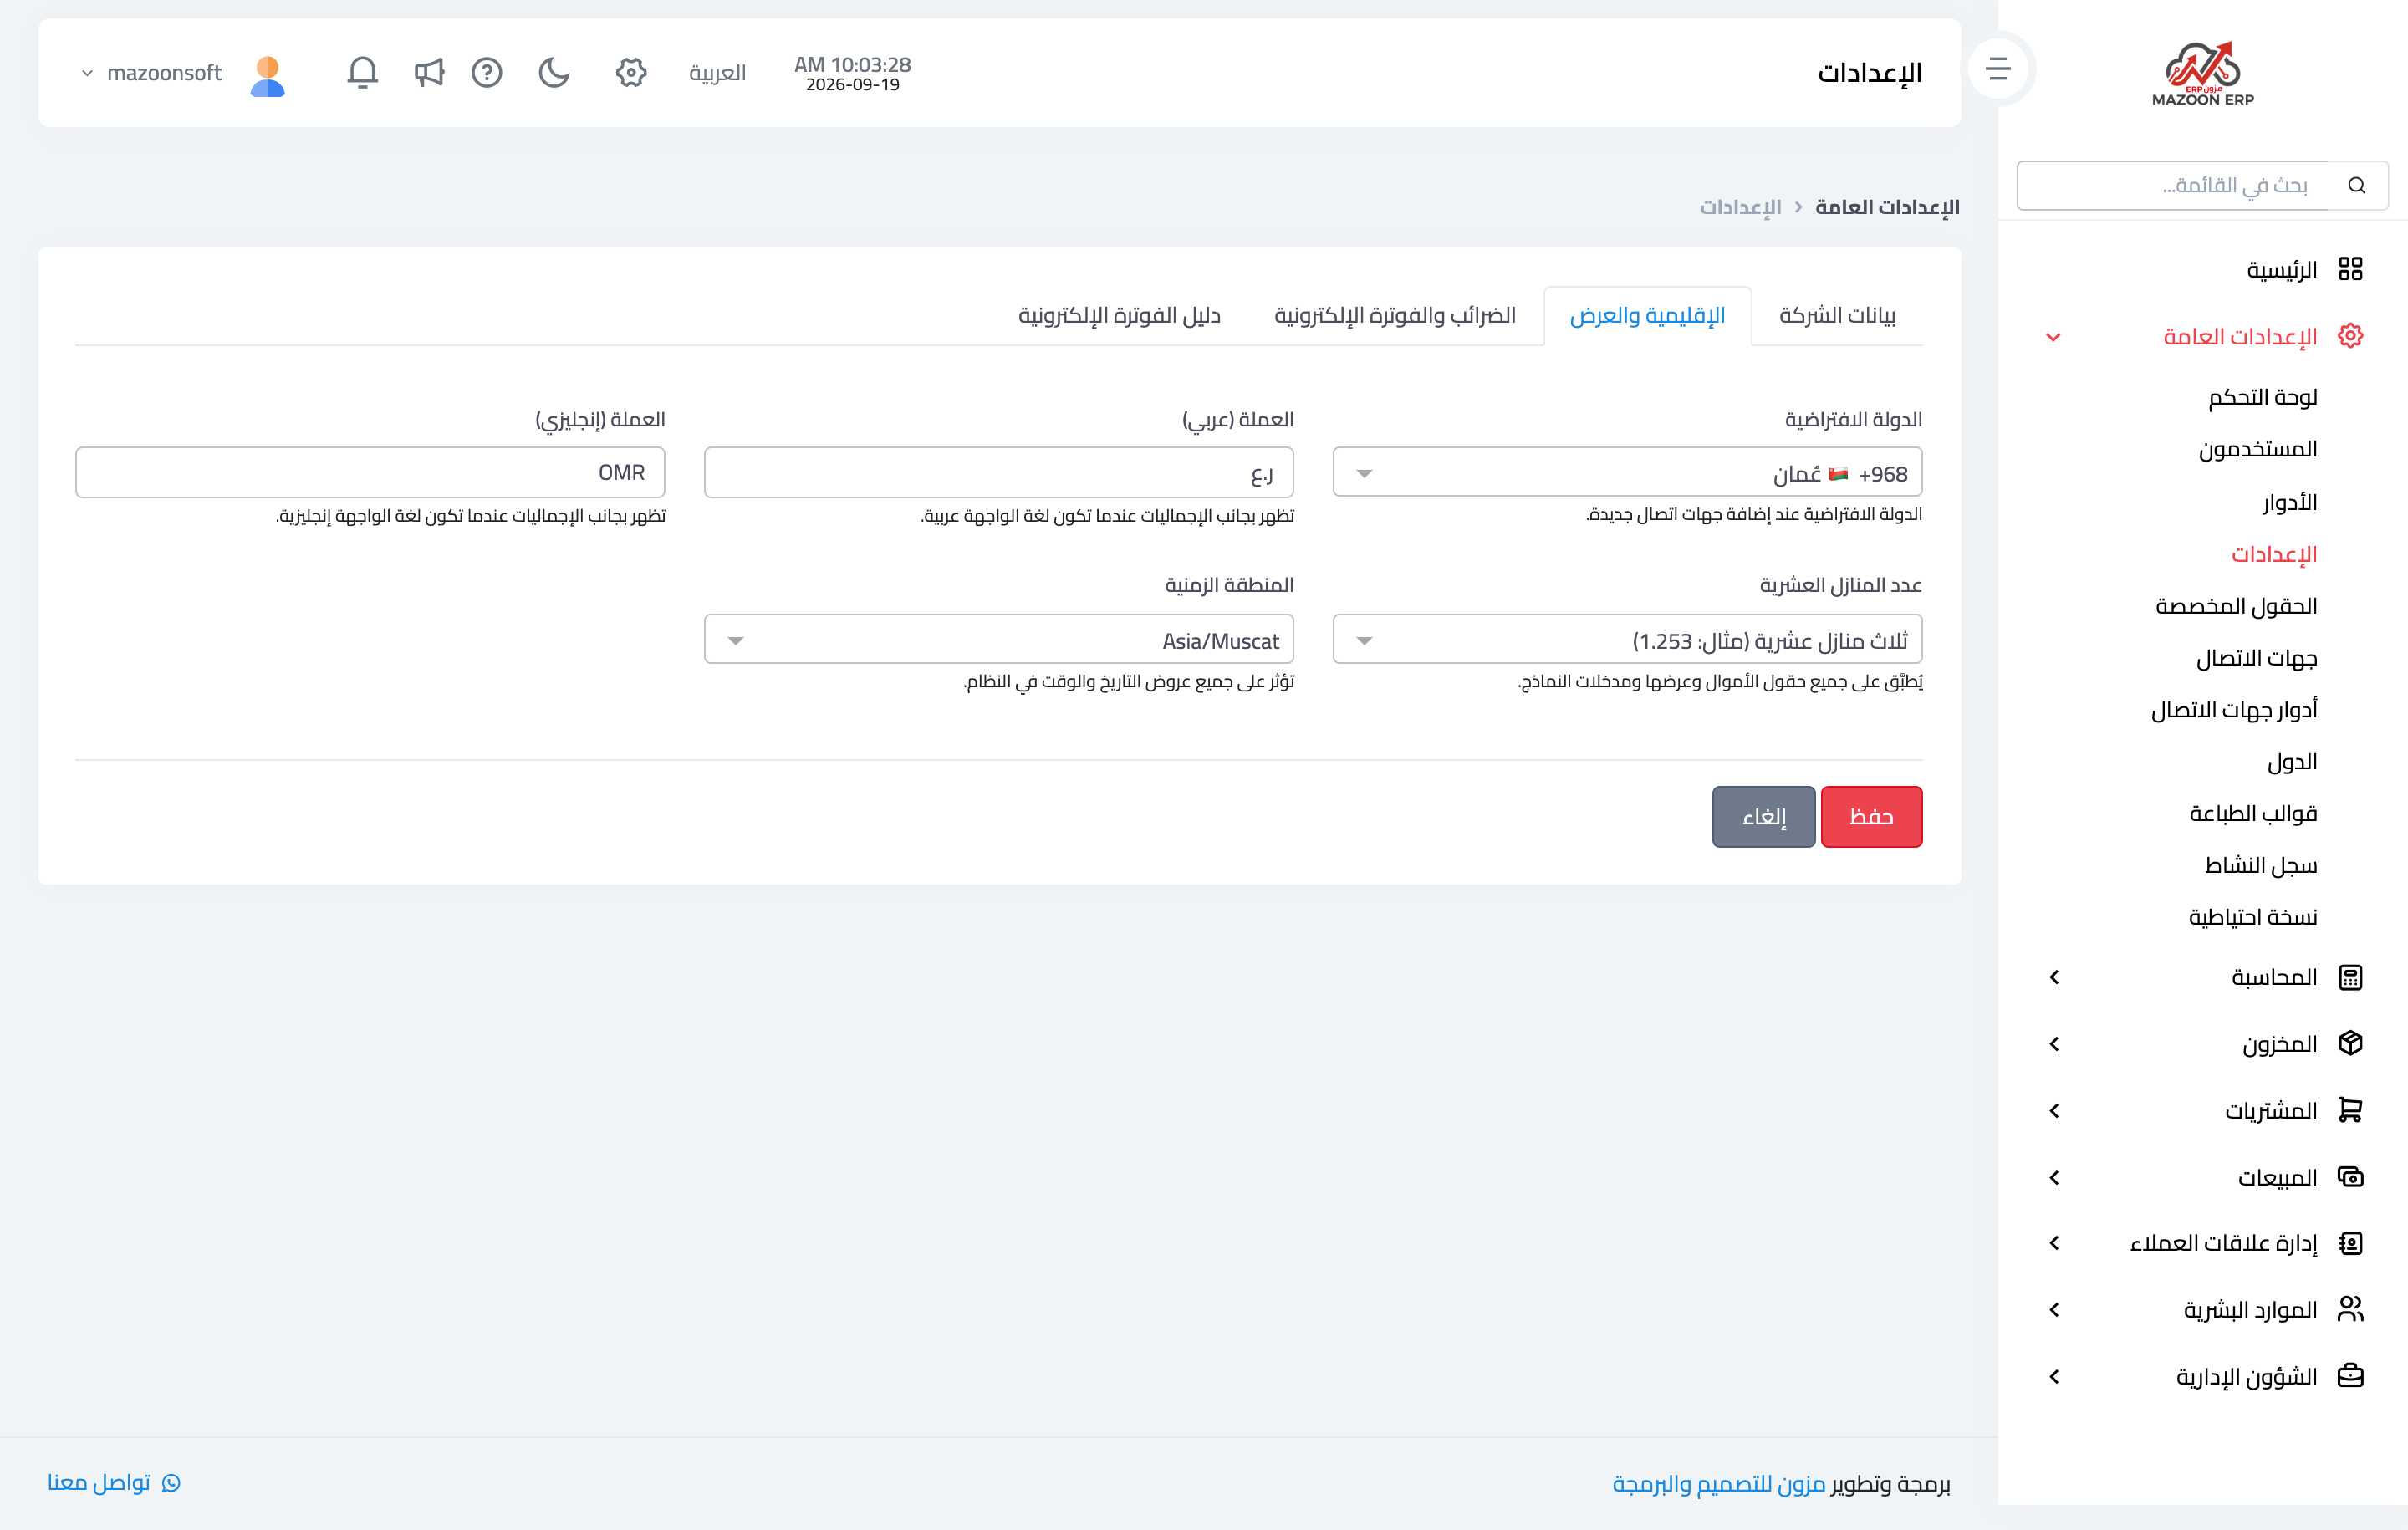This screenshot has height=1530, width=2408.
Task: Open أدوار جهات الاتصال in sidebar
Action: [2234, 710]
